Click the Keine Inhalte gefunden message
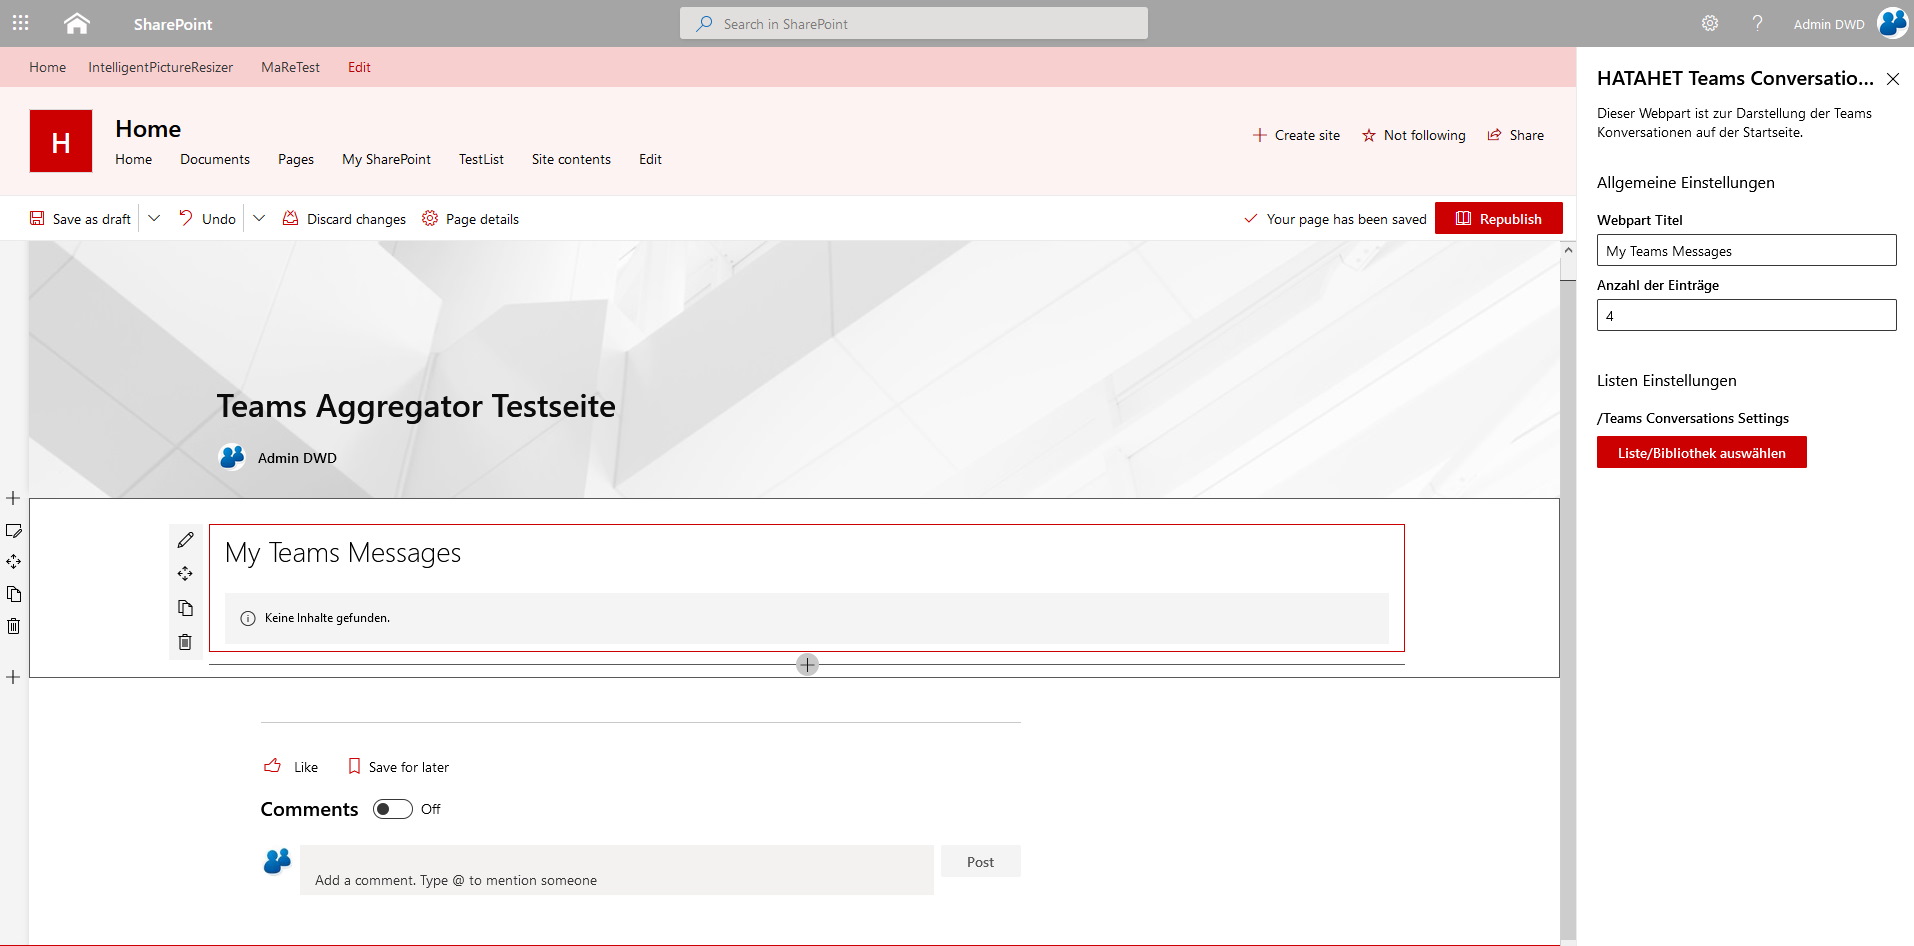 click(x=327, y=618)
